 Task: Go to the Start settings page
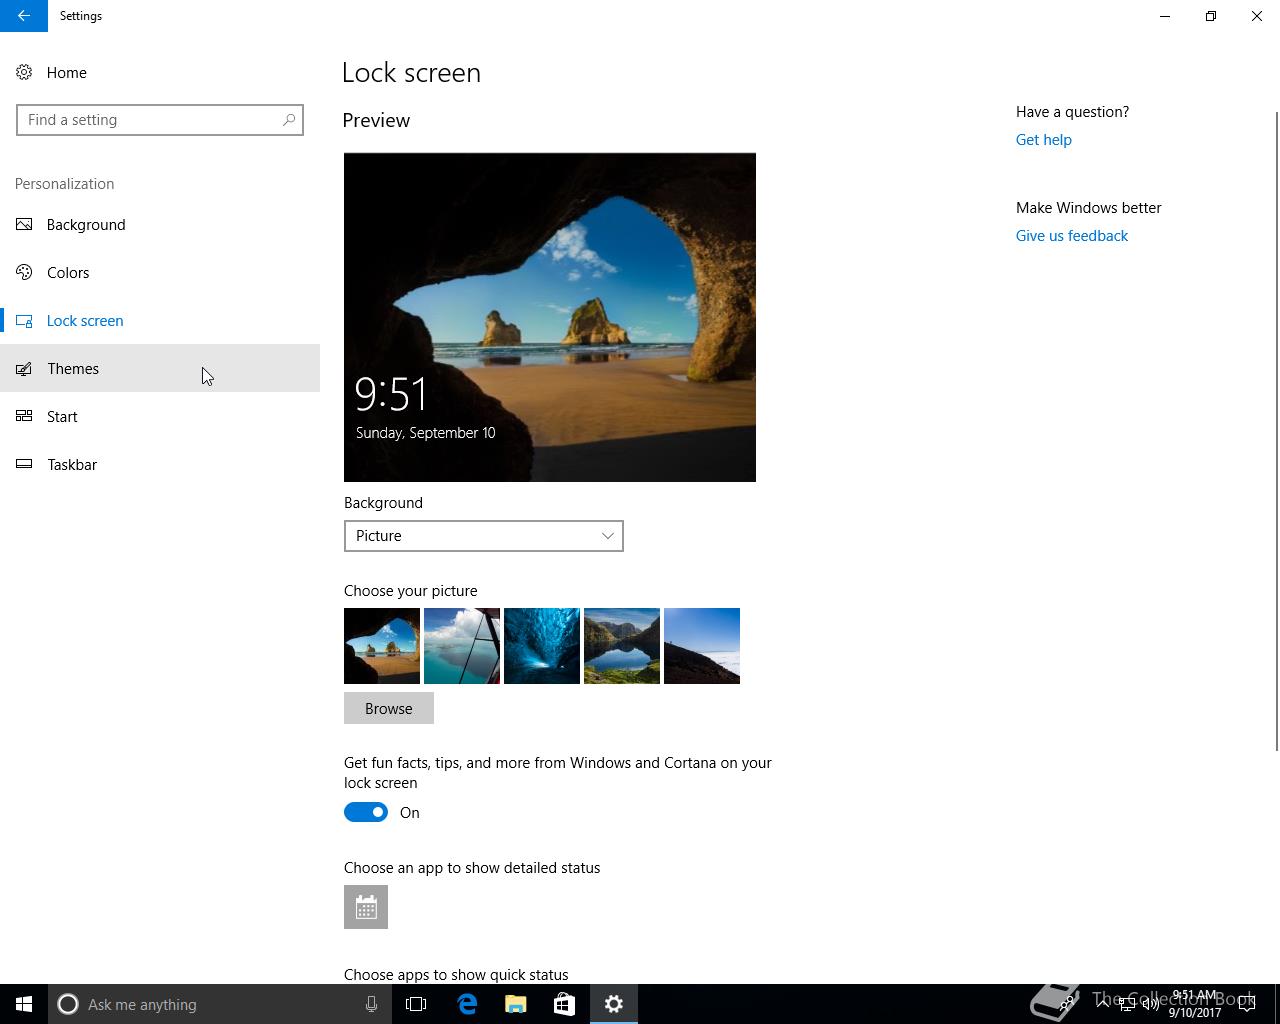(x=160, y=416)
